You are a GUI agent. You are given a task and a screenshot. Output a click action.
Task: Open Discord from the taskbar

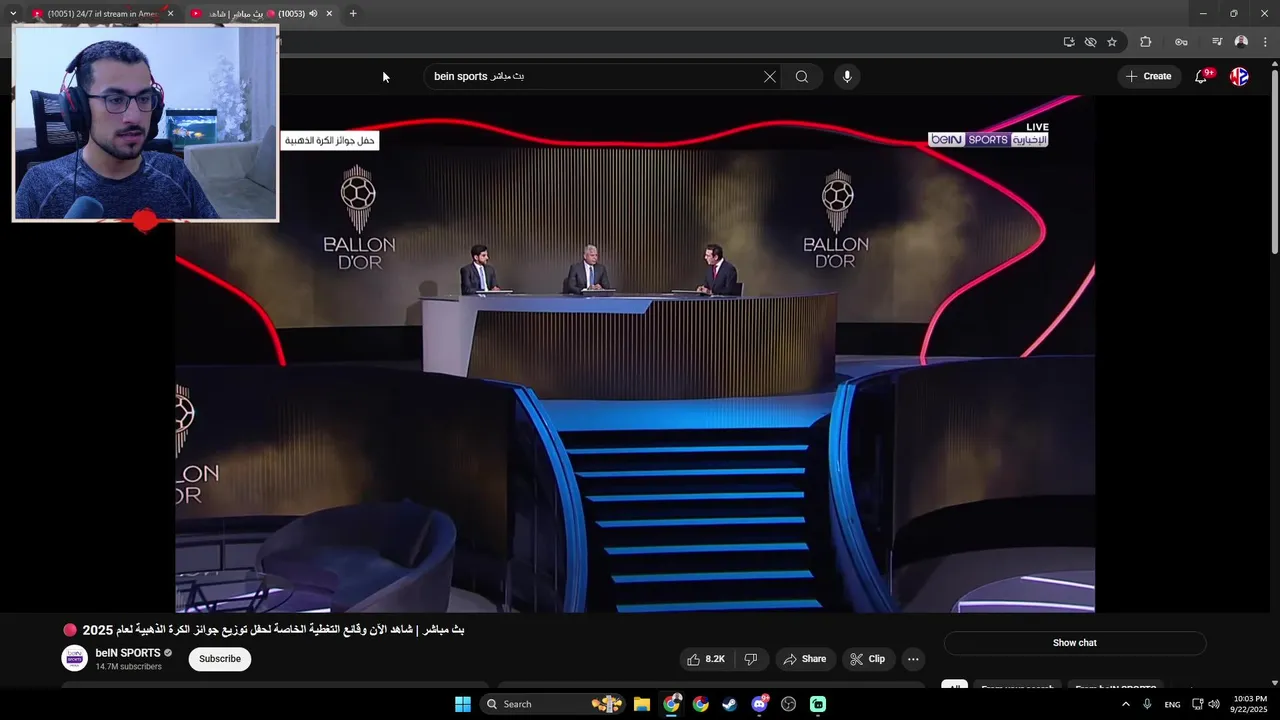click(x=760, y=704)
